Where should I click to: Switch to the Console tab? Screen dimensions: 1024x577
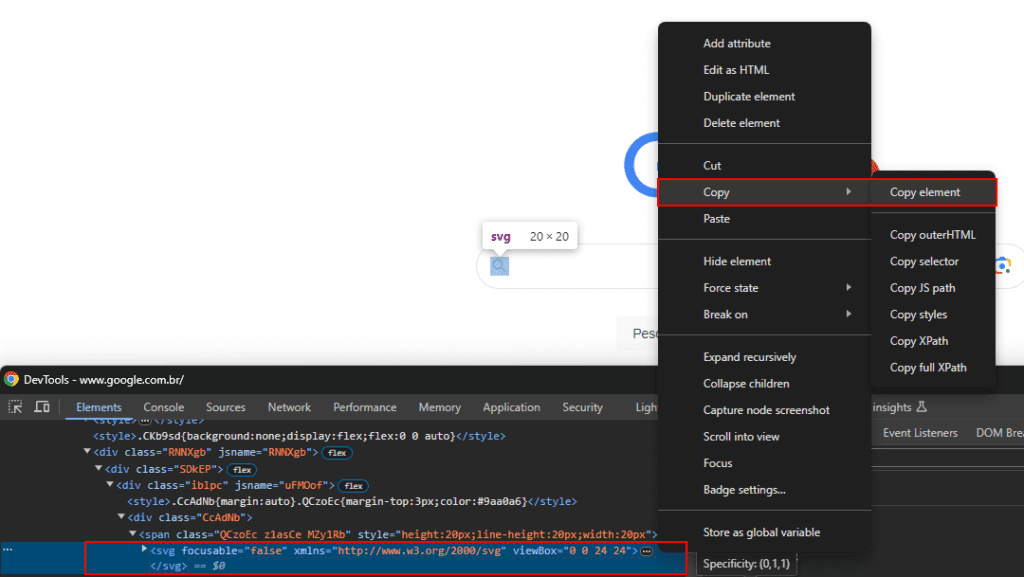click(x=163, y=407)
